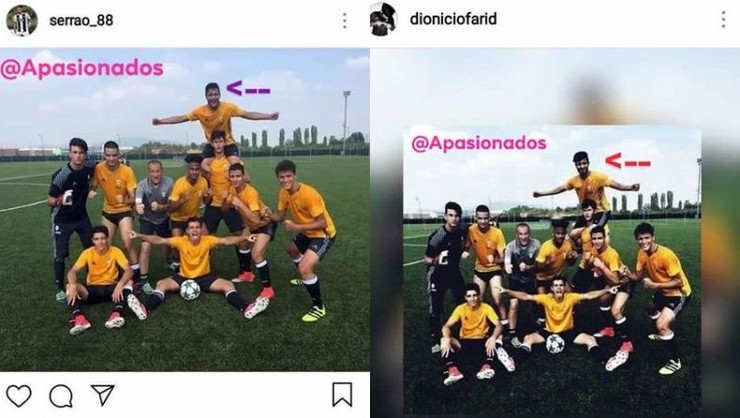
Task: Go to the serrao_88 username link
Action: coord(81,21)
